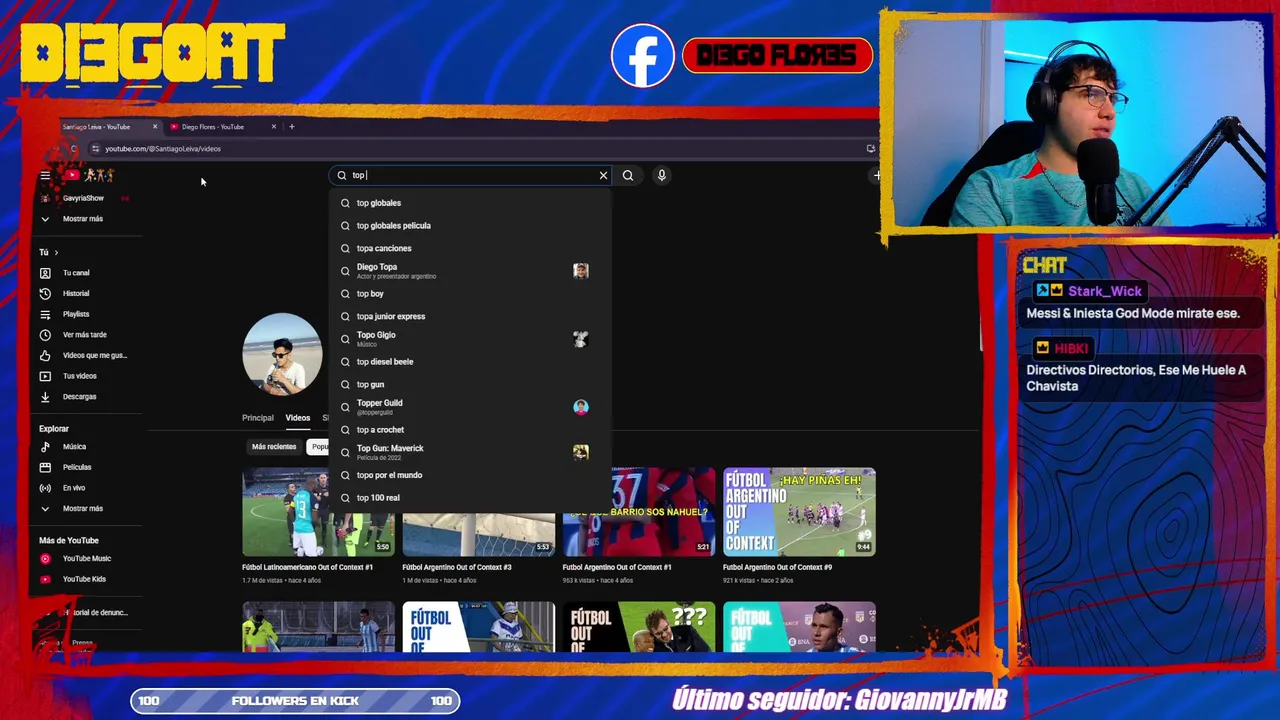Select suggestion 'topa junior express'

470,316
